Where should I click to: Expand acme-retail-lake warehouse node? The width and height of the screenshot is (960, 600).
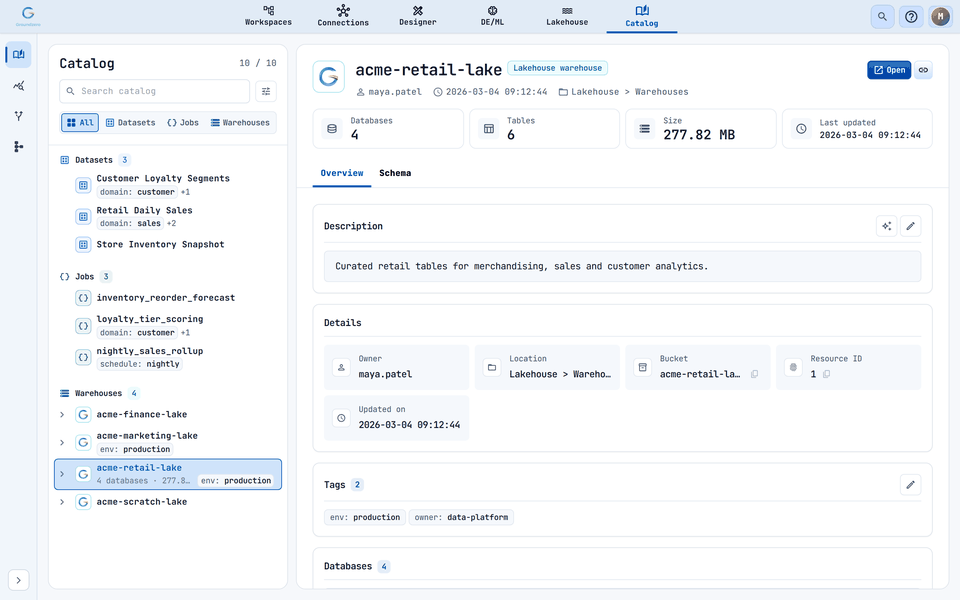point(62,474)
